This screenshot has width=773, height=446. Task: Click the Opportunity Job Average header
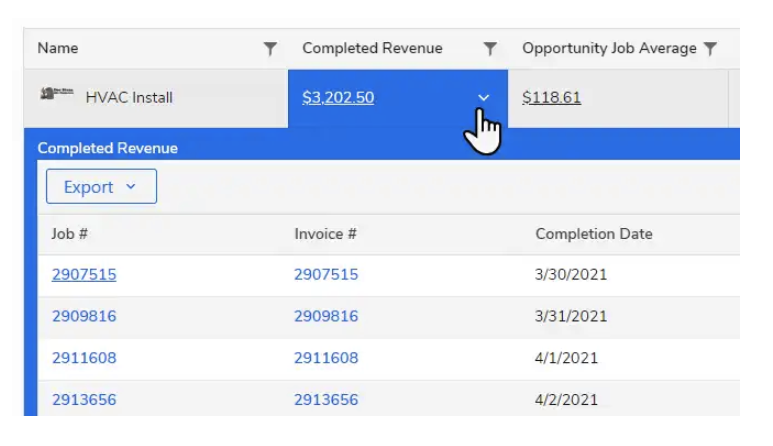click(609, 48)
